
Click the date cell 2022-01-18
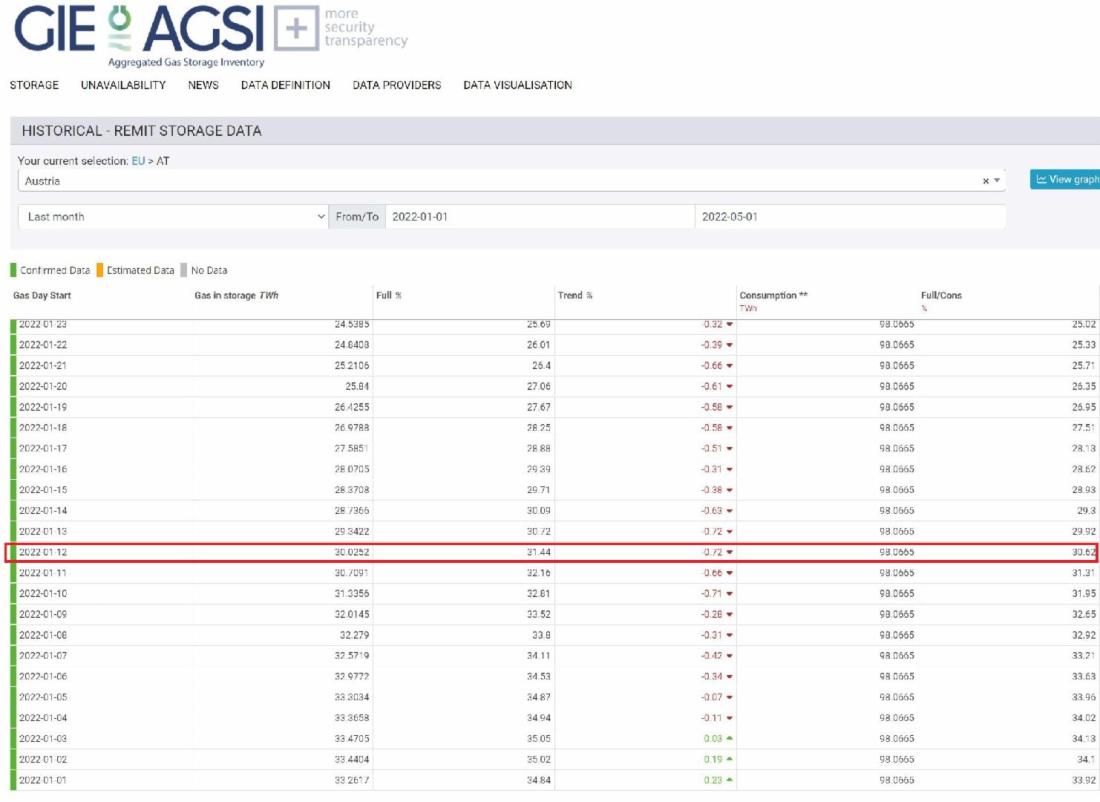tap(43, 427)
